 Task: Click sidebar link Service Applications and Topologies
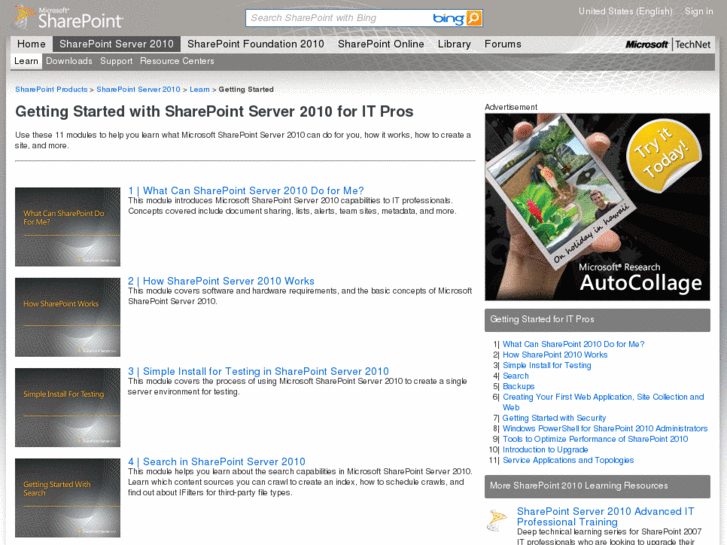tap(568, 461)
